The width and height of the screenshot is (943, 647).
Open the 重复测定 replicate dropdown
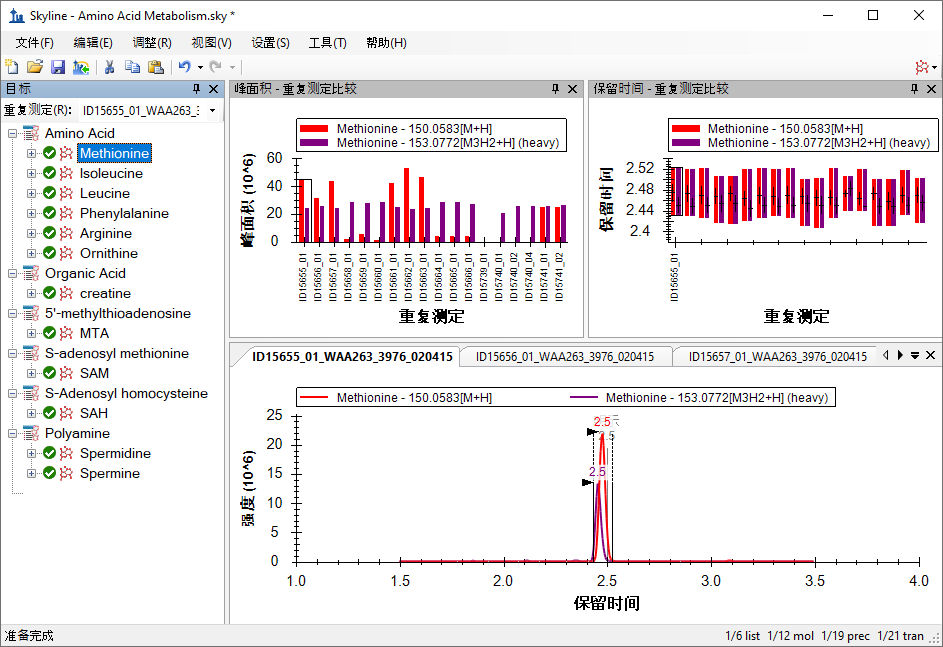click(x=211, y=110)
